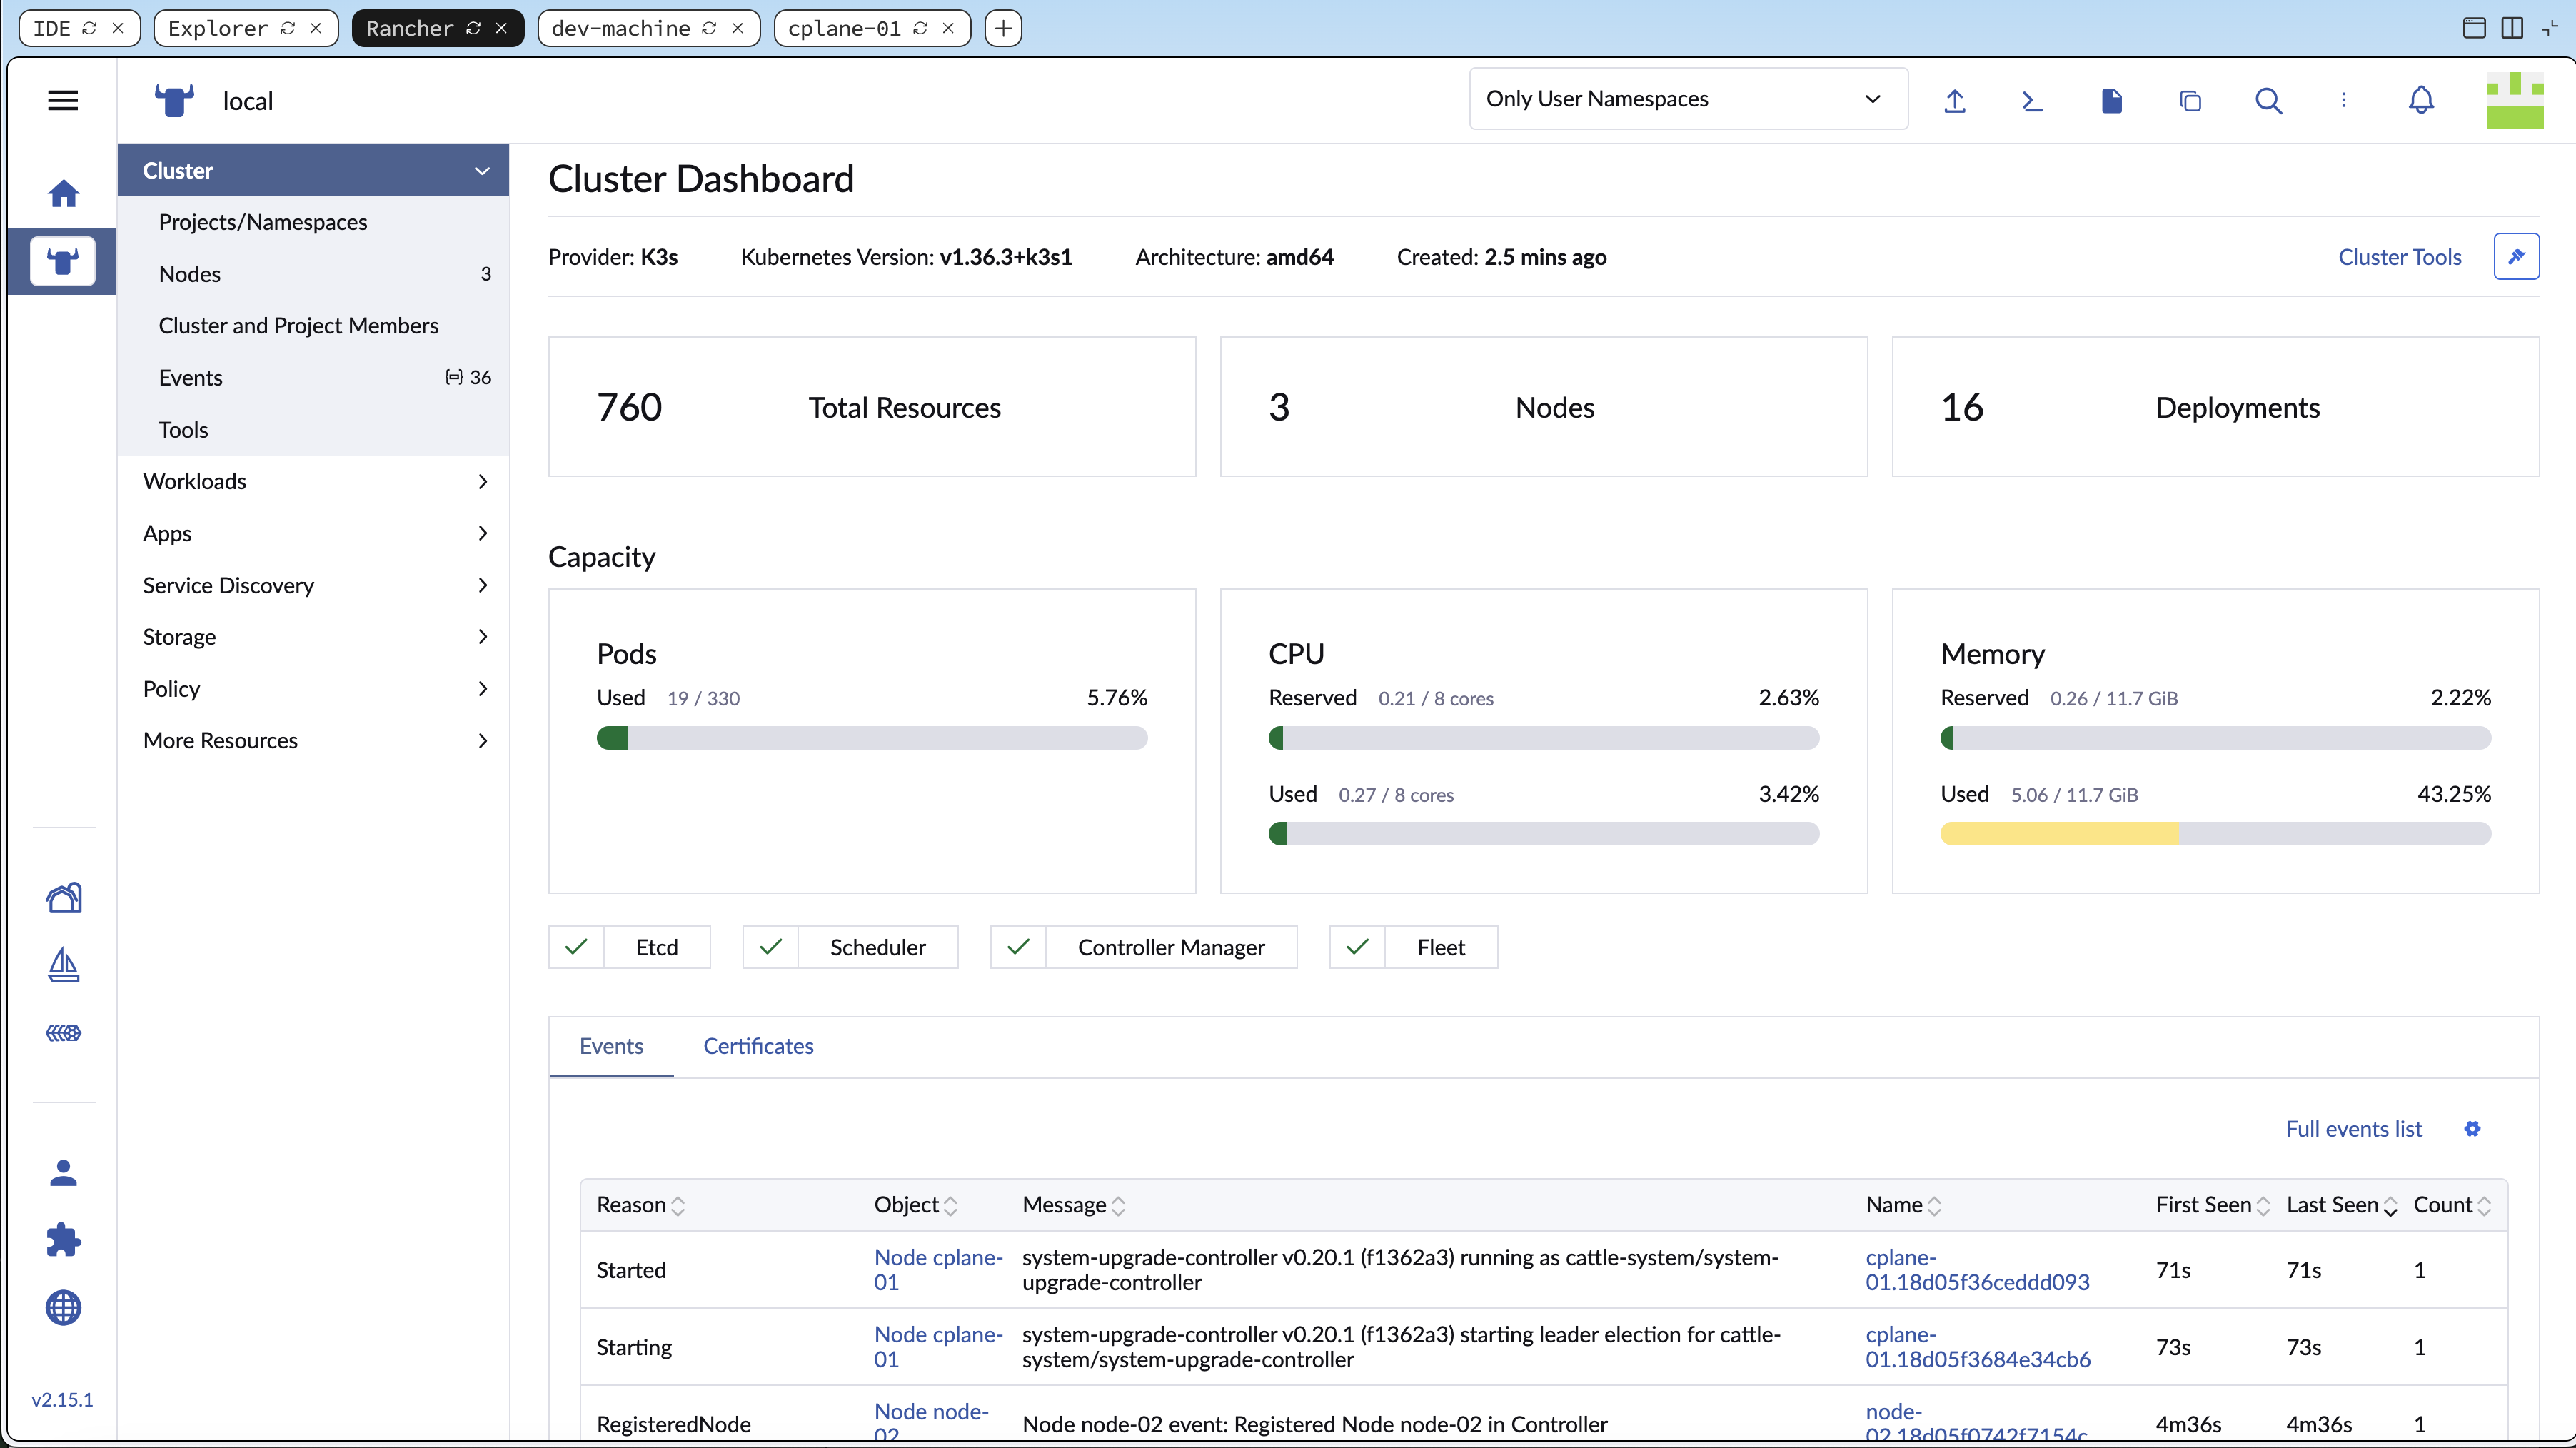This screenshot has width=2576, height=1448.
Task: Open the hamburger navigation menu
Action: pyautogui.click(x=63, y=100)
